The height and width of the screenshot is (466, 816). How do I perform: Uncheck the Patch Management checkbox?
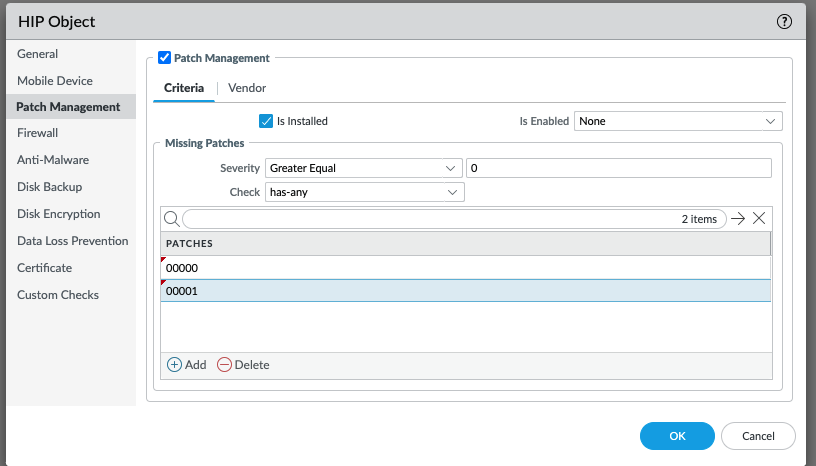(x=164, y=57)
